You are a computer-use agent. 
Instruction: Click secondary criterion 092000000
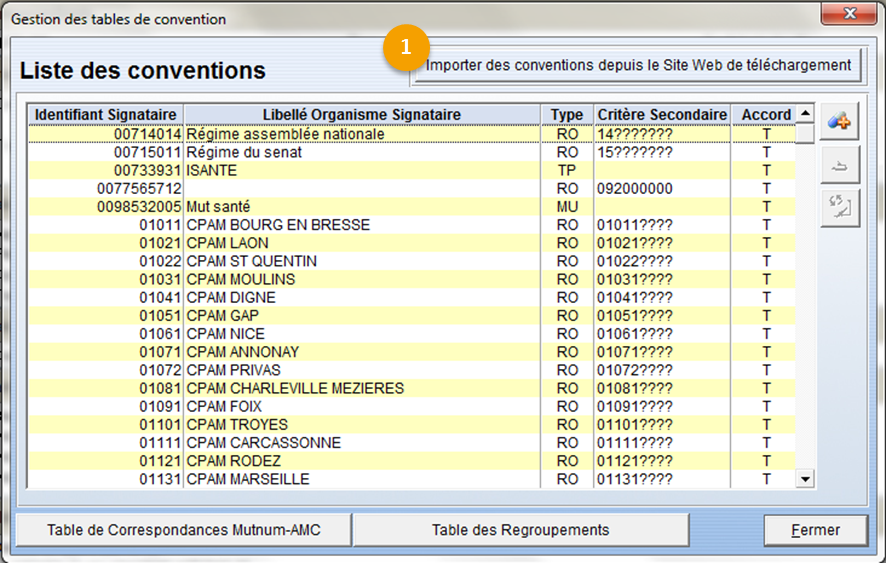point(662,188)
